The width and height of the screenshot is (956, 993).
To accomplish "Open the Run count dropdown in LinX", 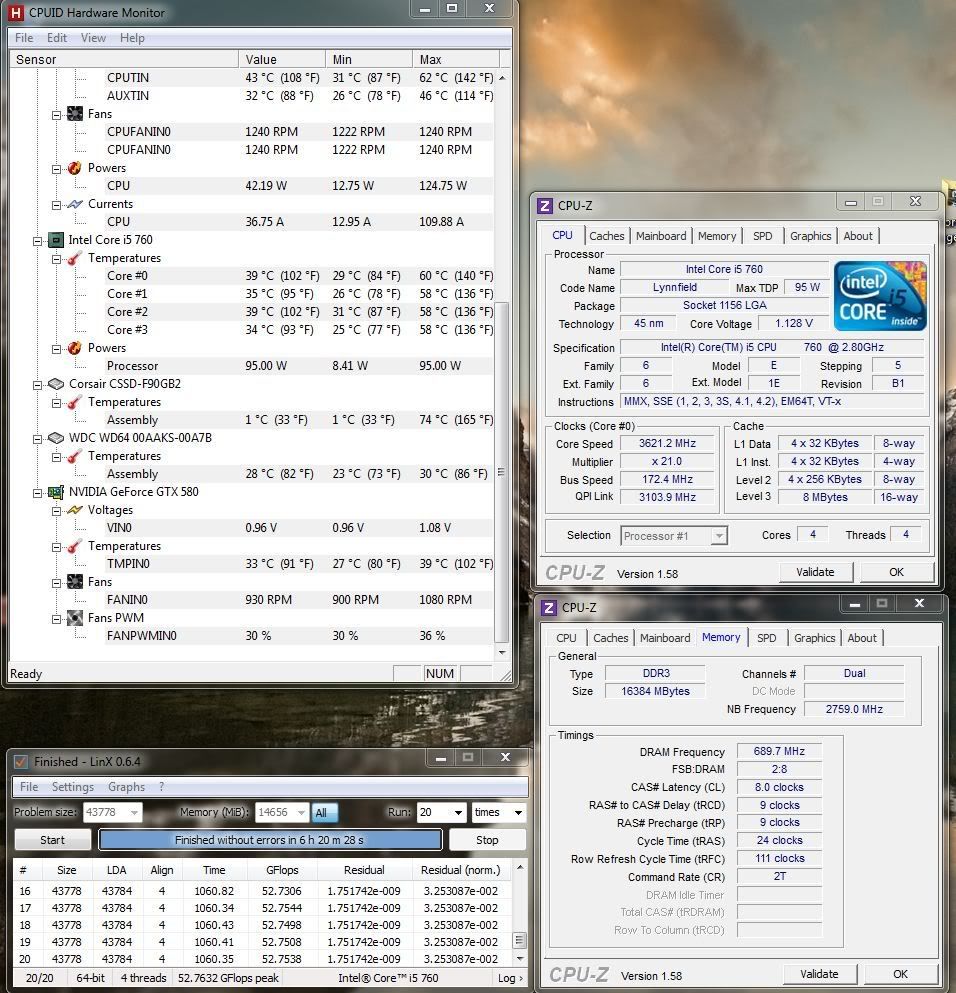I will (458, 813).
